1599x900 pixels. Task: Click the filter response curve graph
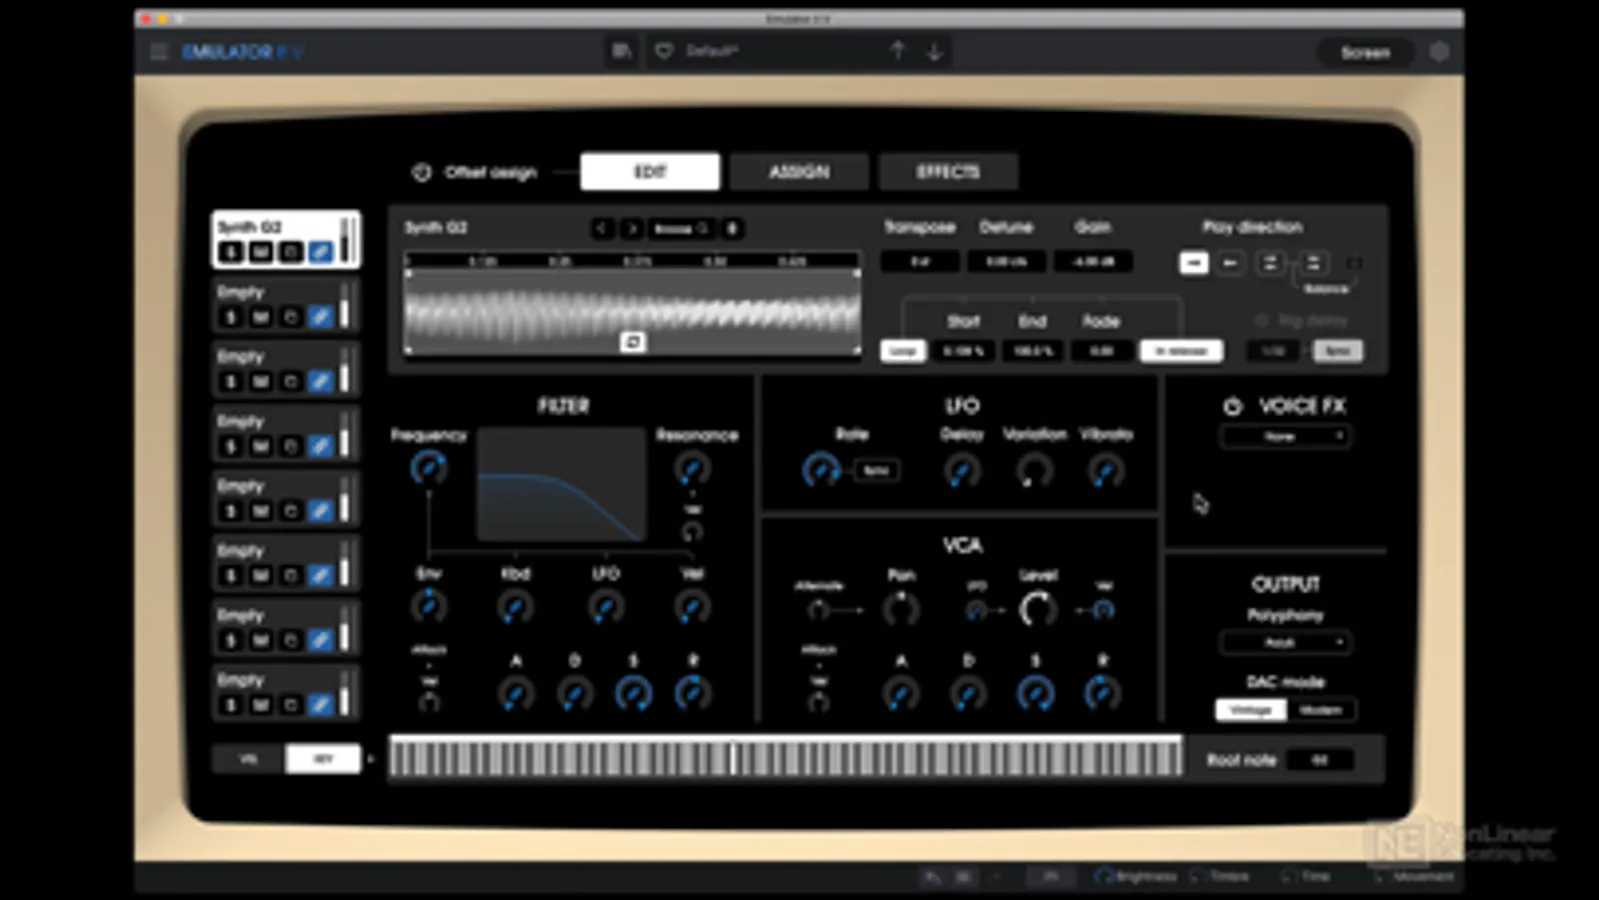pos(561,485)
